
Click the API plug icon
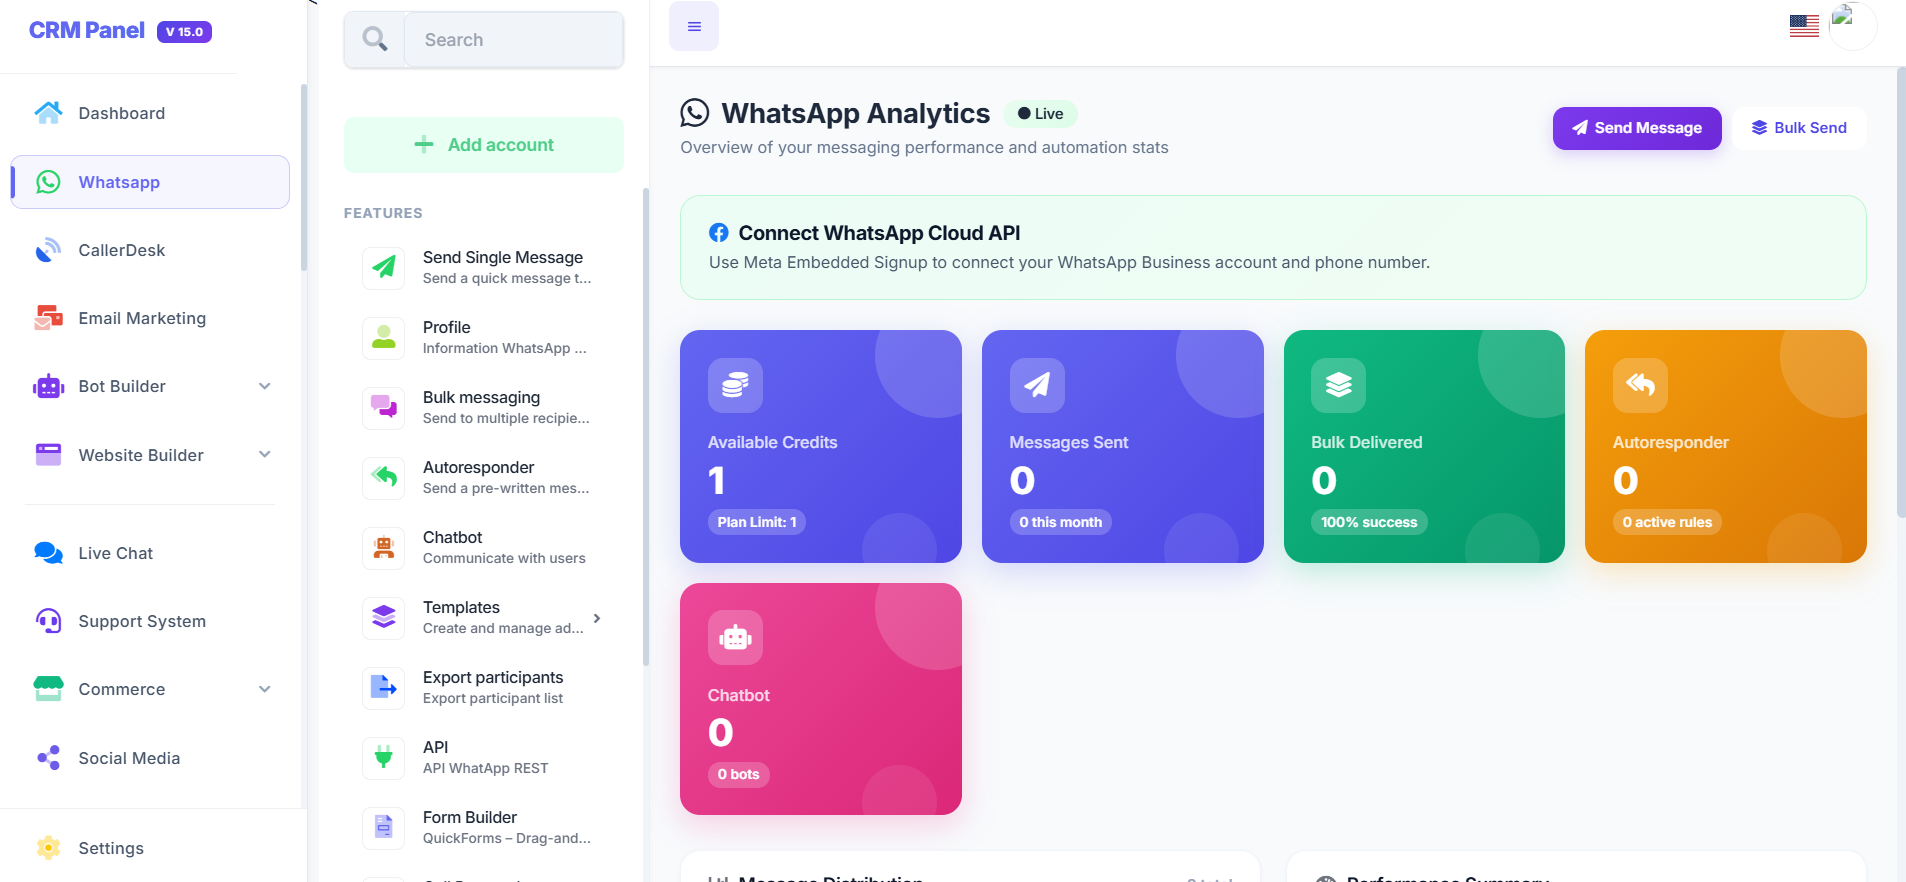[x=384, y=758]
